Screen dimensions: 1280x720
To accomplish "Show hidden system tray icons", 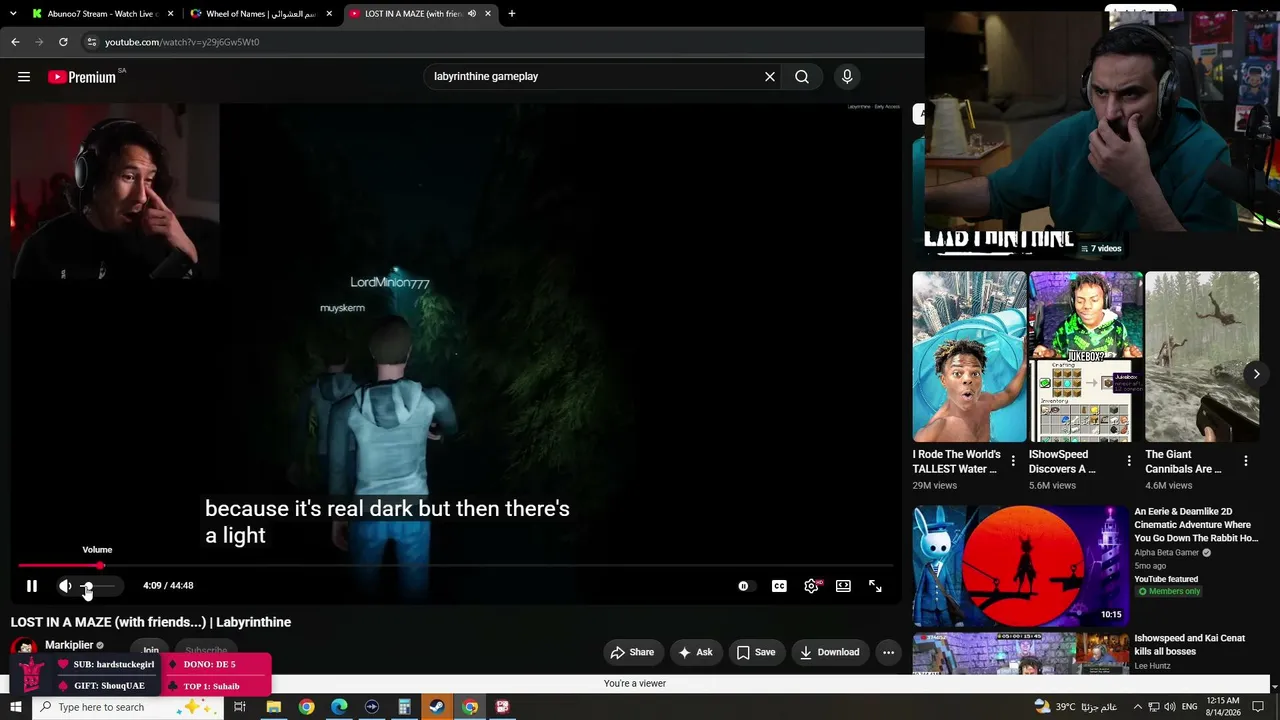I will coord(1137,707).
